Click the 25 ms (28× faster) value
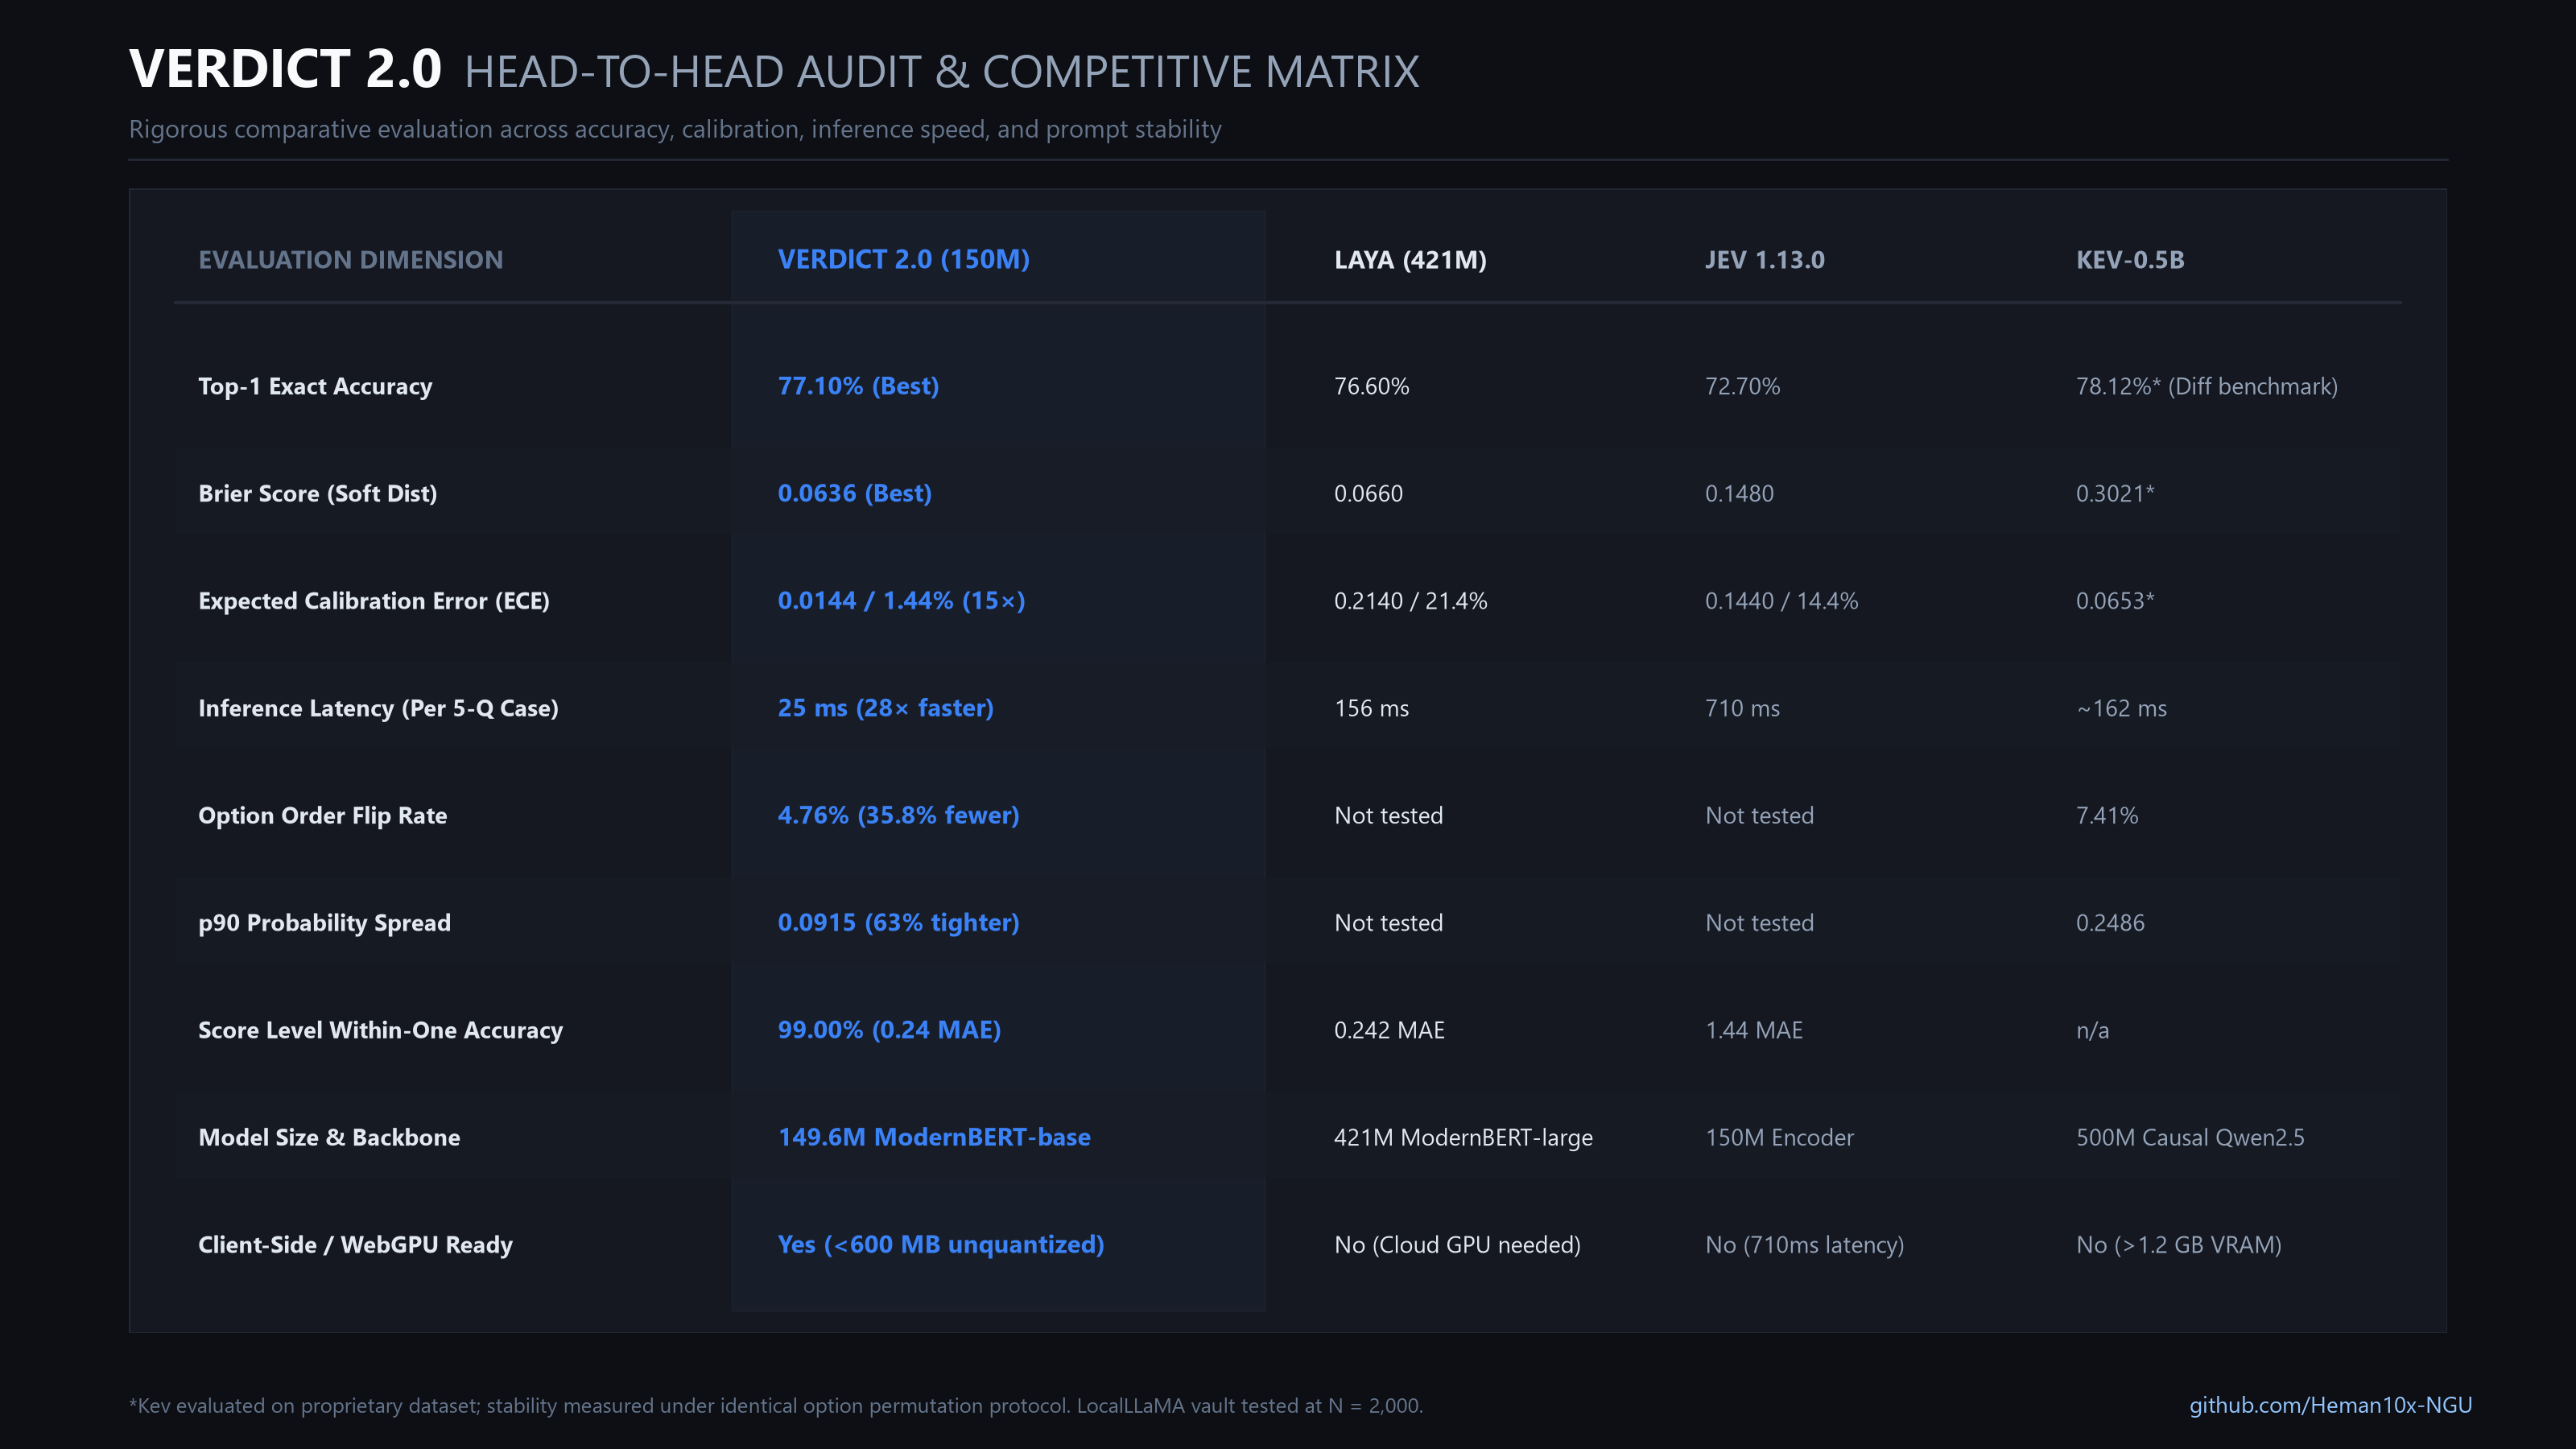The image size is (2576, 1449). 885,708
